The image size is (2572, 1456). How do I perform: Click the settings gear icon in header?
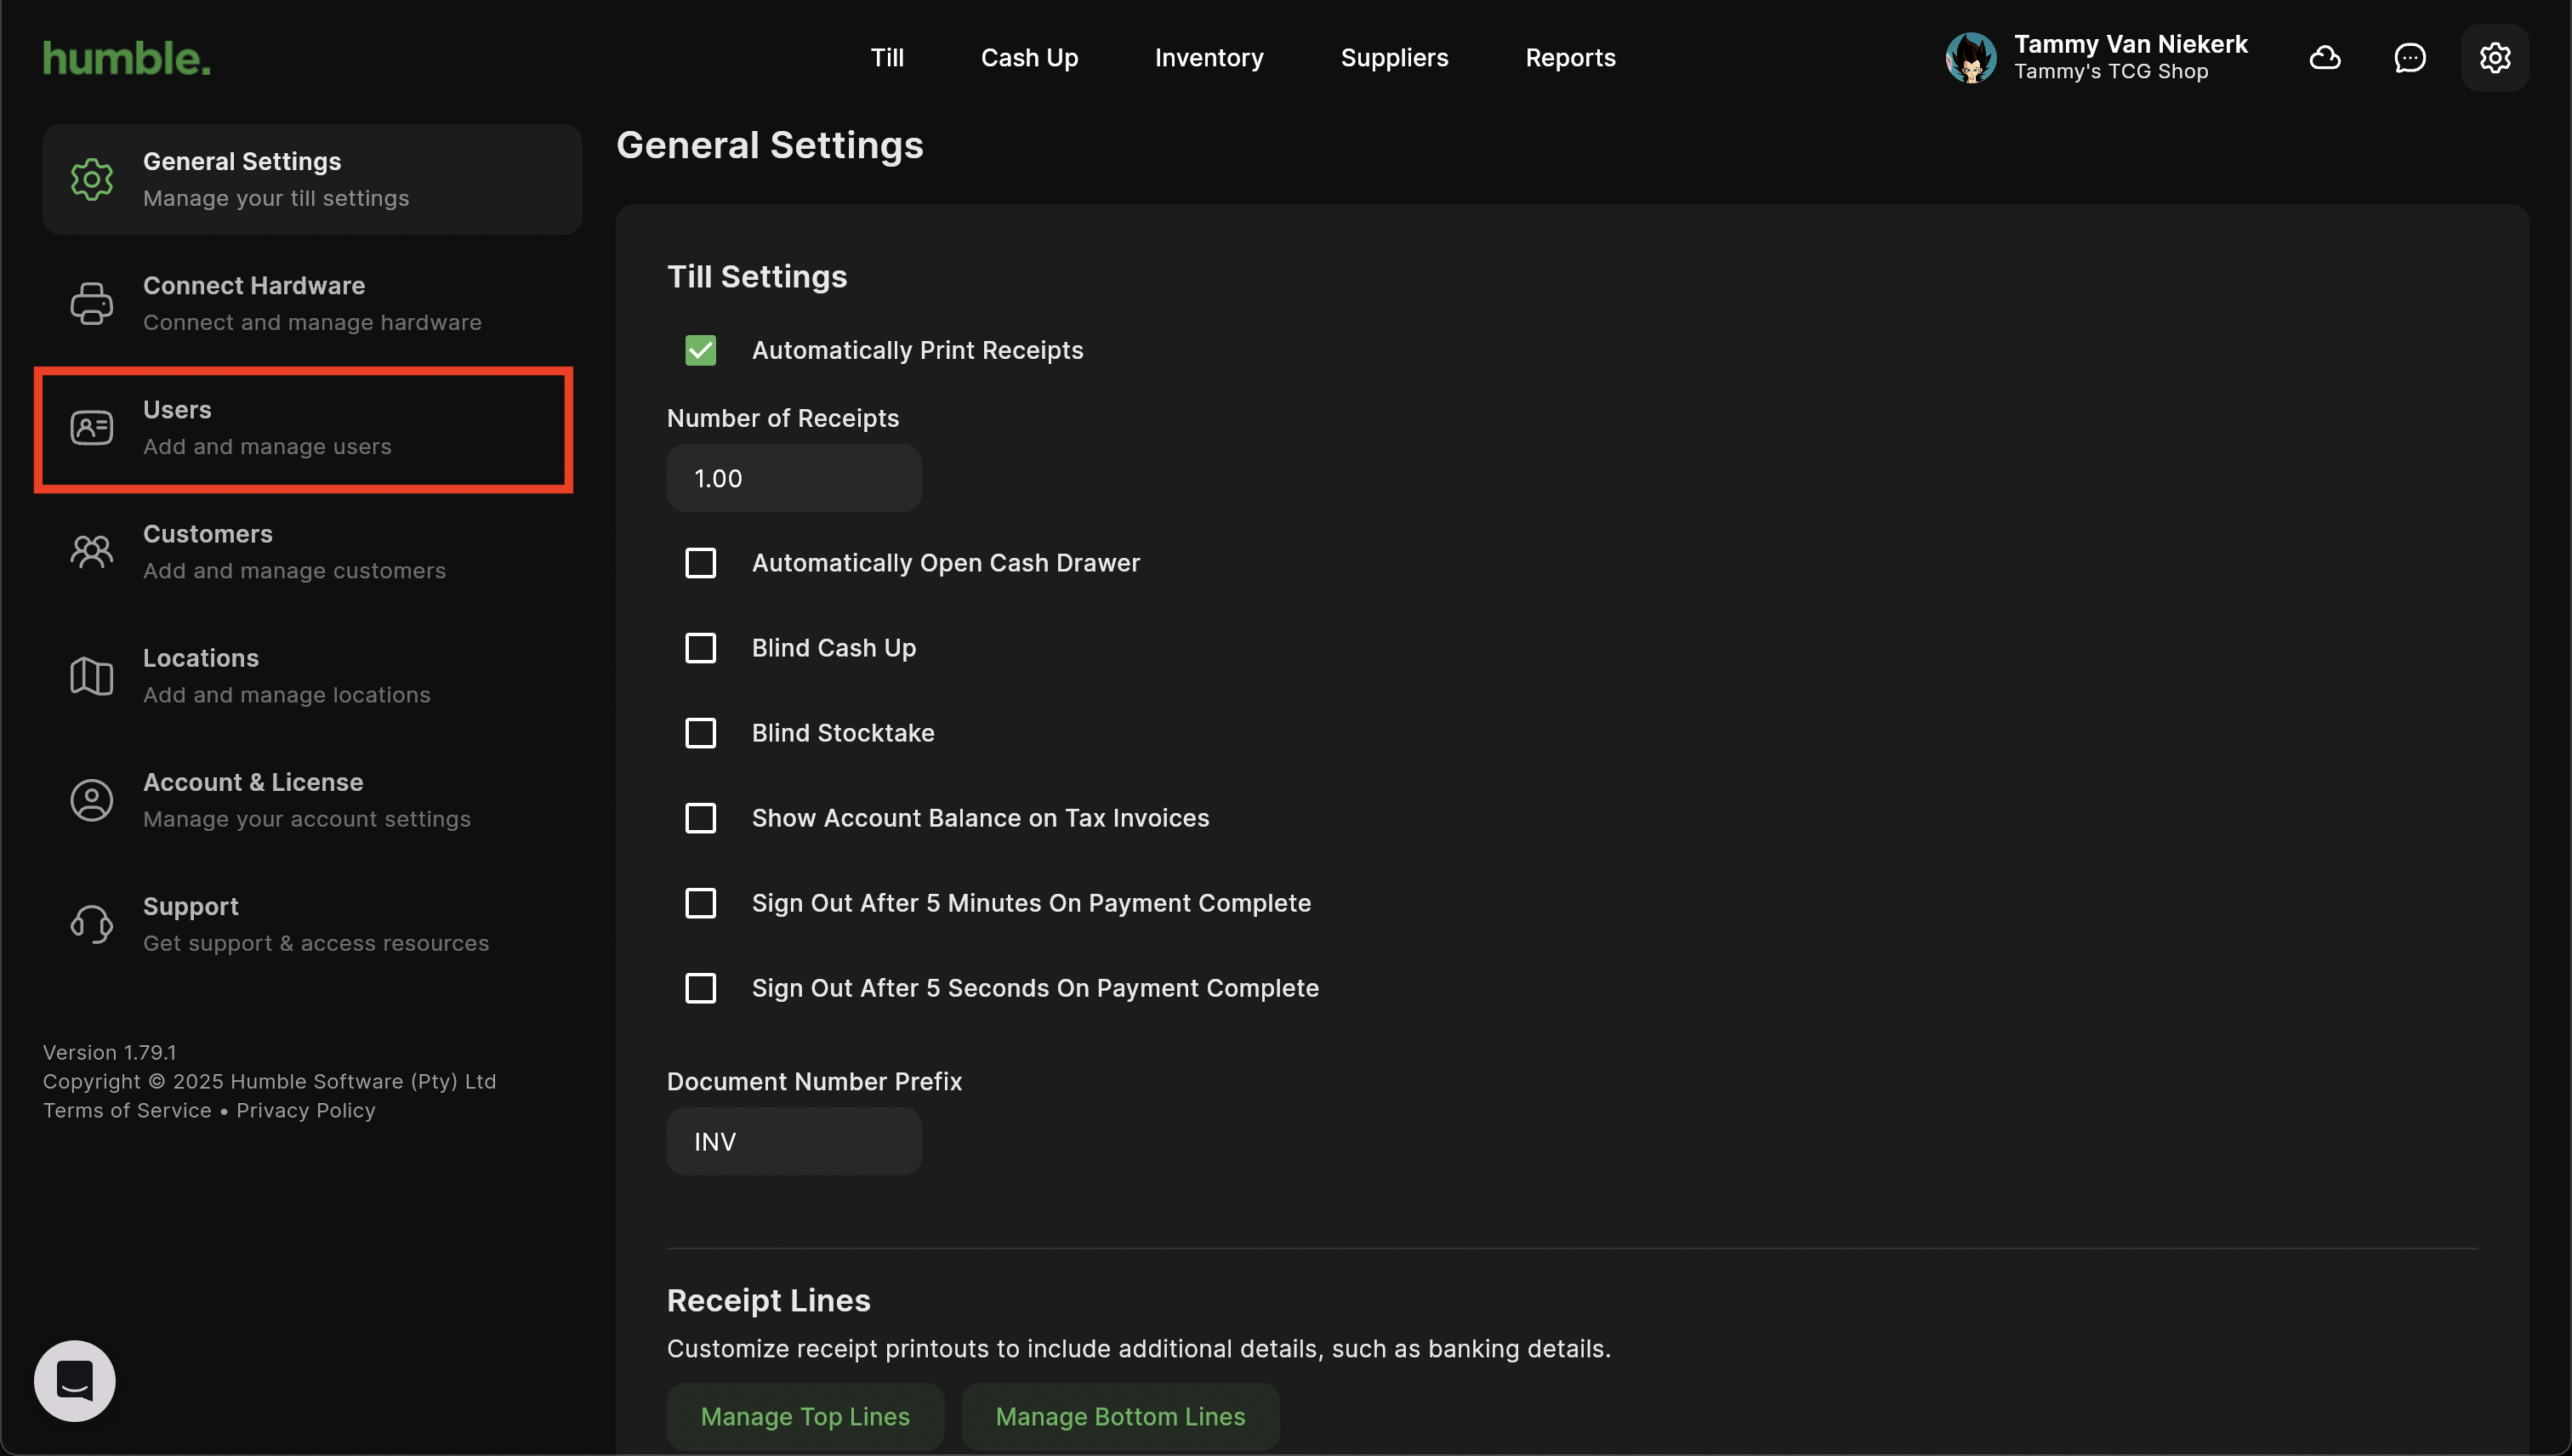click(2495, 58)
